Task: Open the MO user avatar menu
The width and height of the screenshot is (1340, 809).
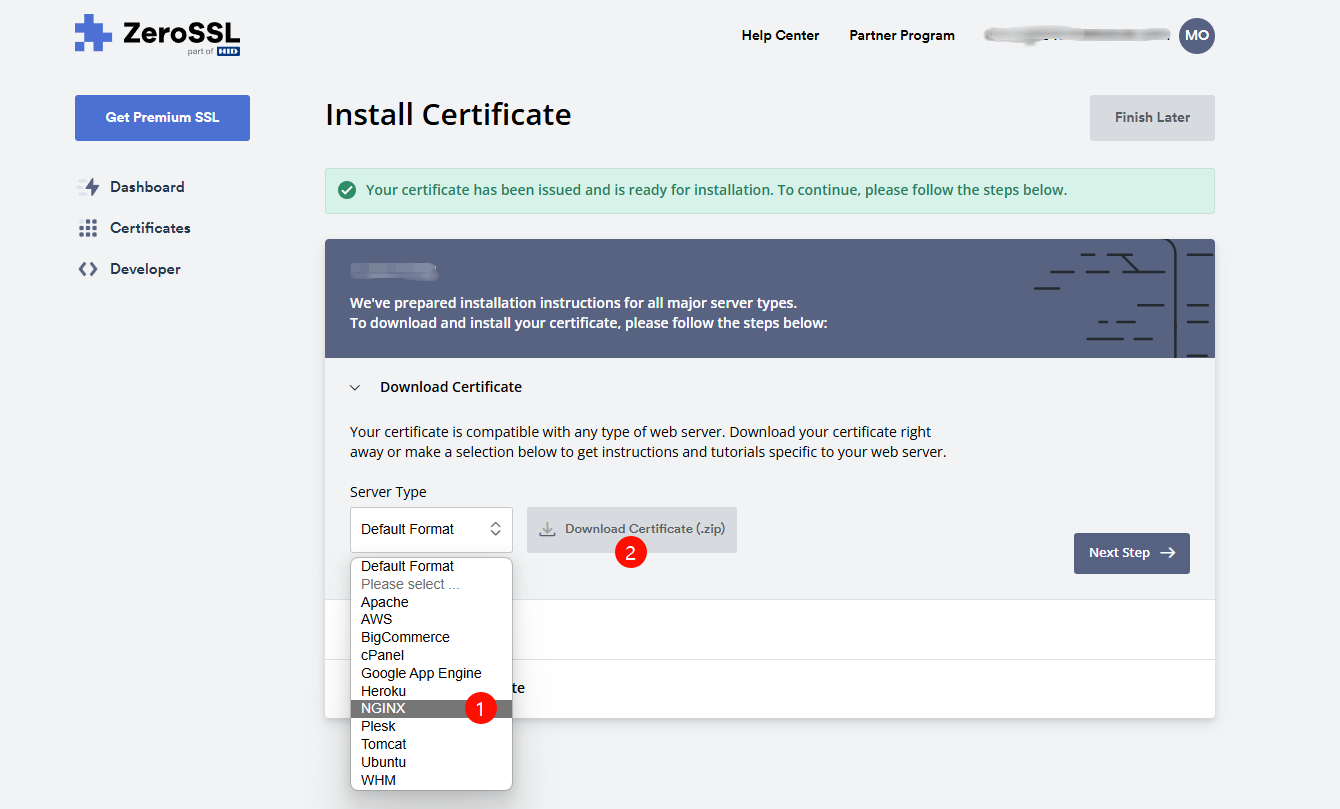Action: [x=1196, y=35]
